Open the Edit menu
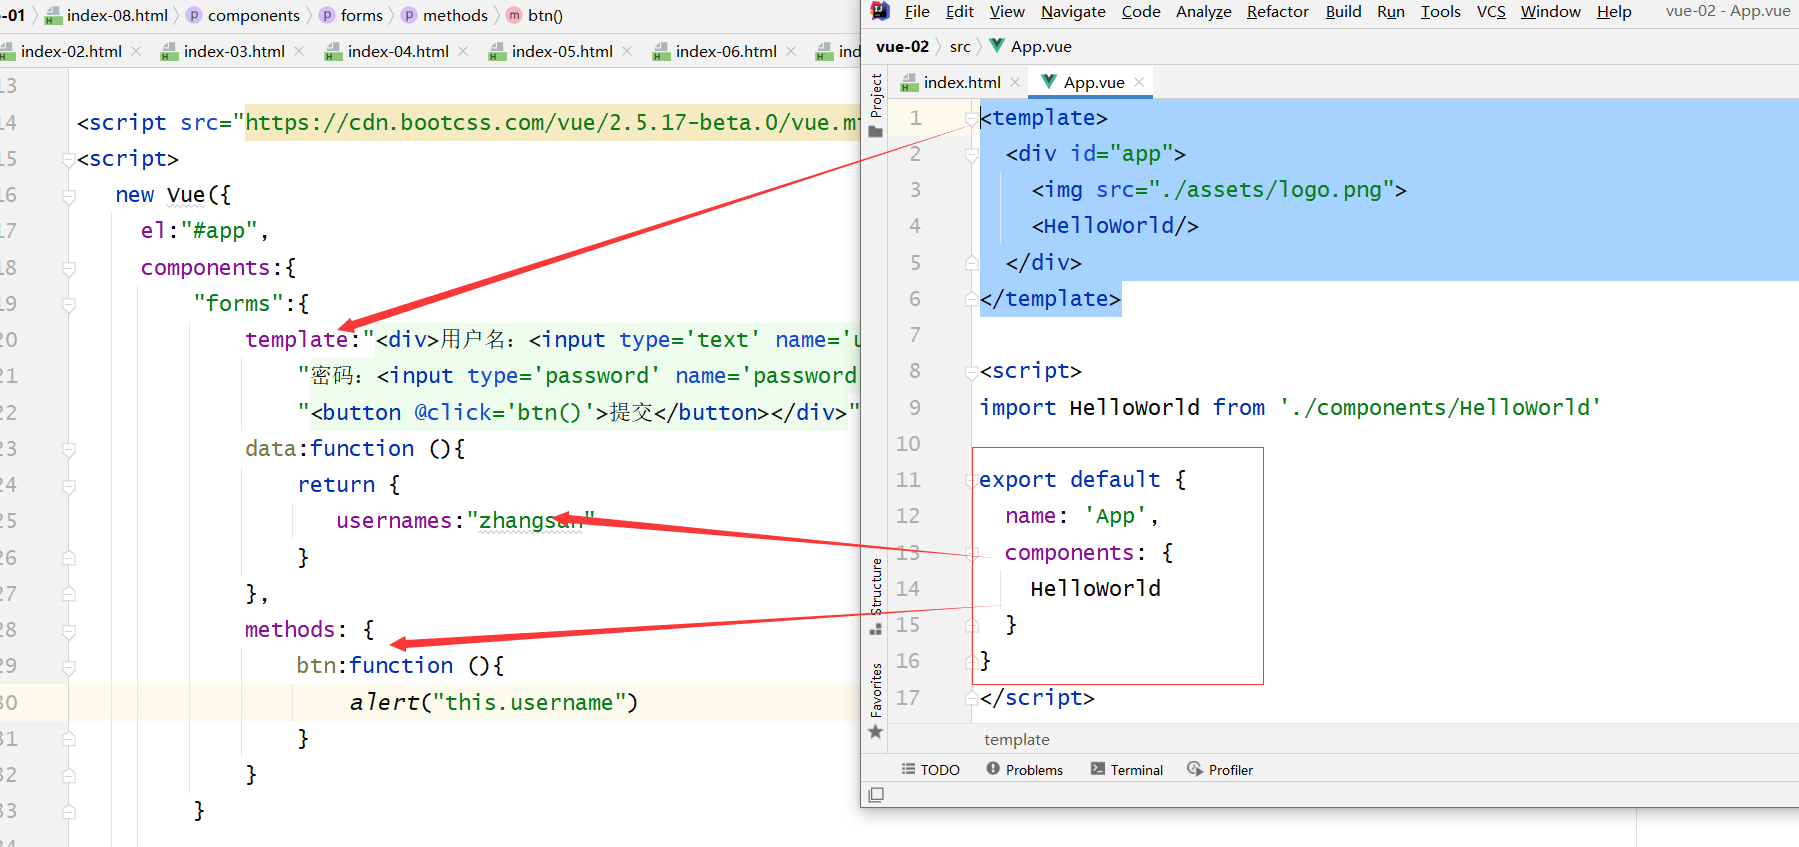 (x=960, y=12)
